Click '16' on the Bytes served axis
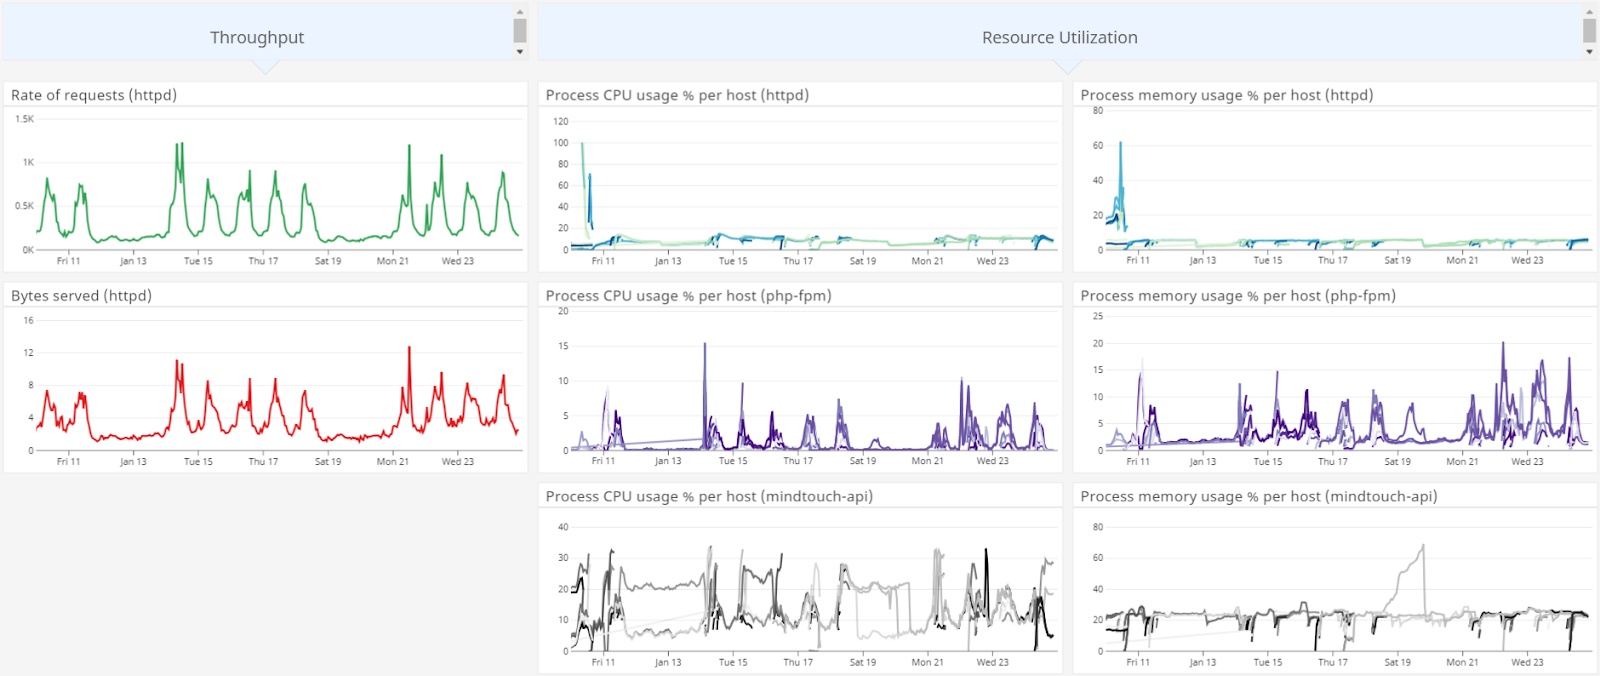 [x=28, y=321]
